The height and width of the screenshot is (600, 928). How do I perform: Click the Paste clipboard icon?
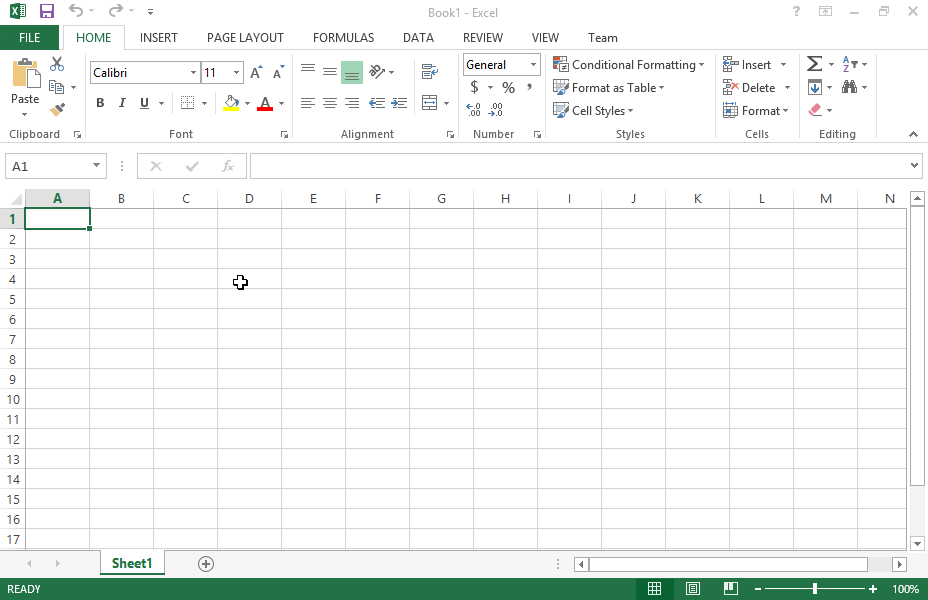click(x=25, y=74)
